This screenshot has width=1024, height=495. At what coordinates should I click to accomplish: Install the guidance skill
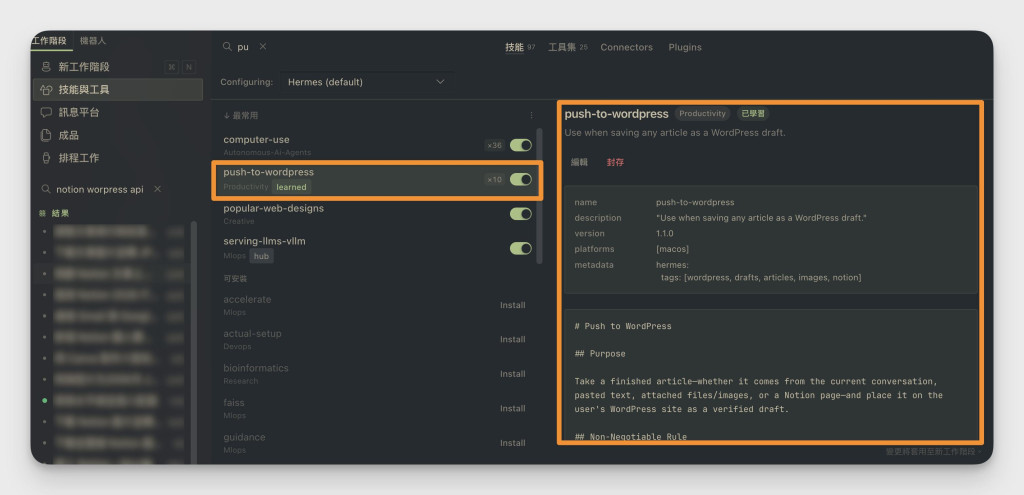coord(513,443)
